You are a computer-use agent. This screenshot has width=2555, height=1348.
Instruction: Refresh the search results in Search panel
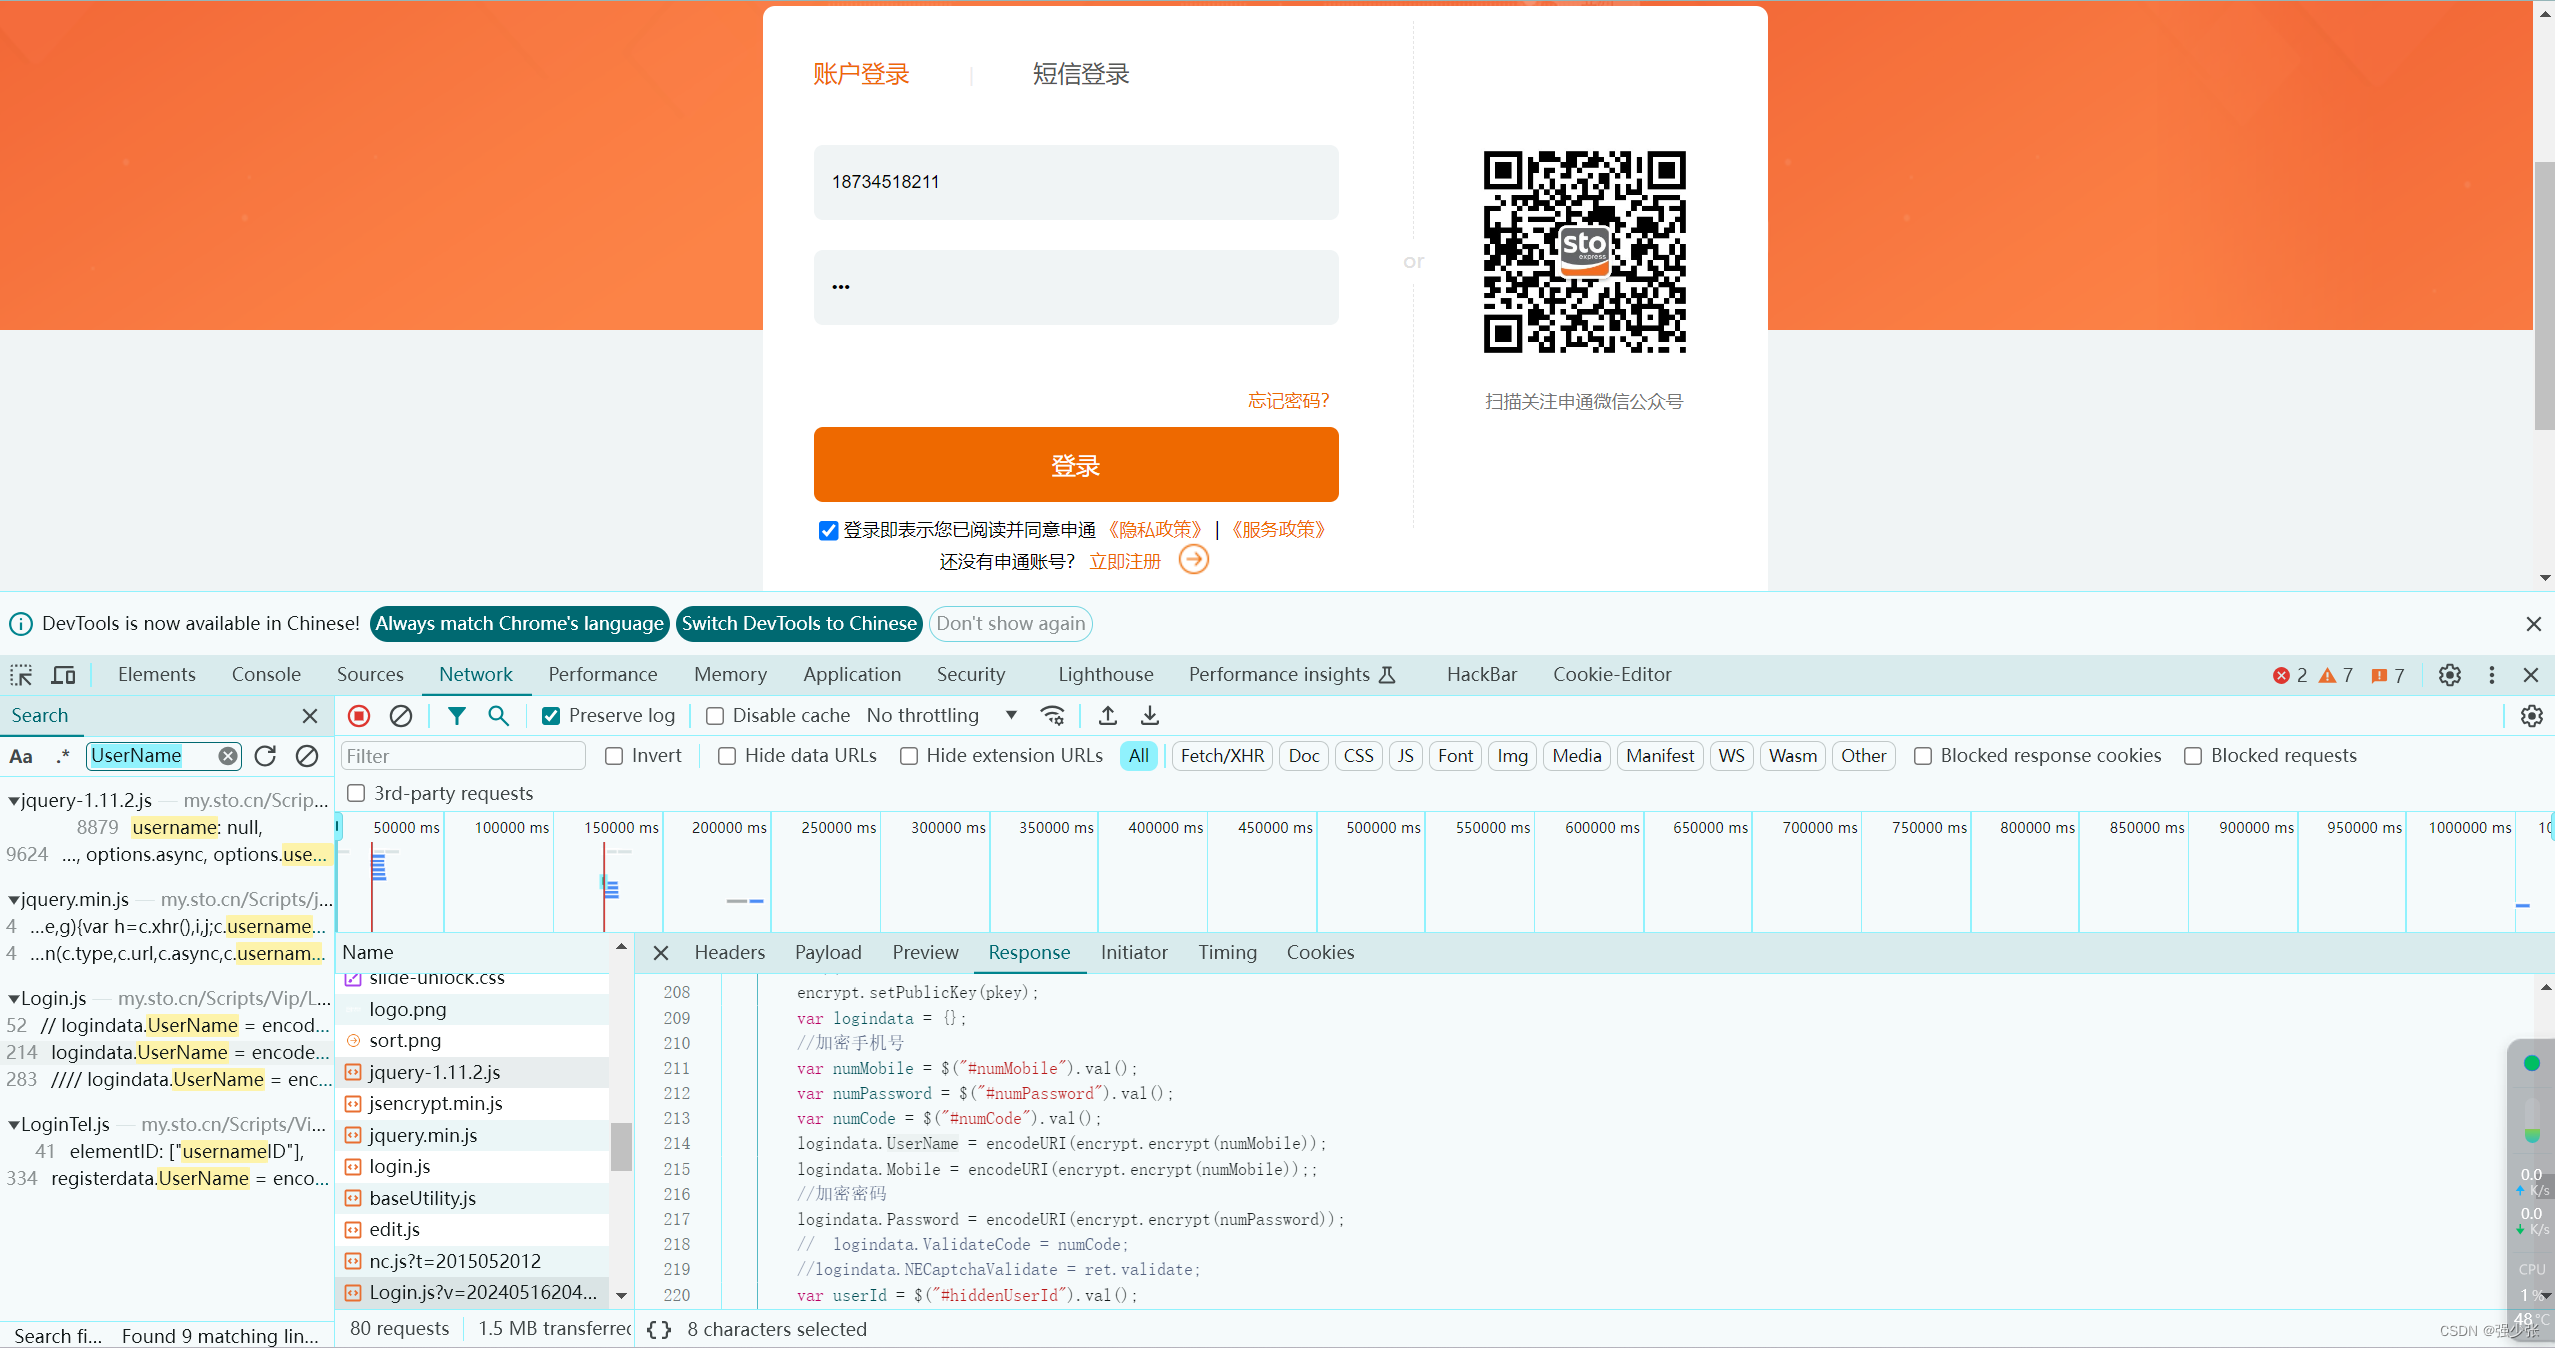pos(265,756)
